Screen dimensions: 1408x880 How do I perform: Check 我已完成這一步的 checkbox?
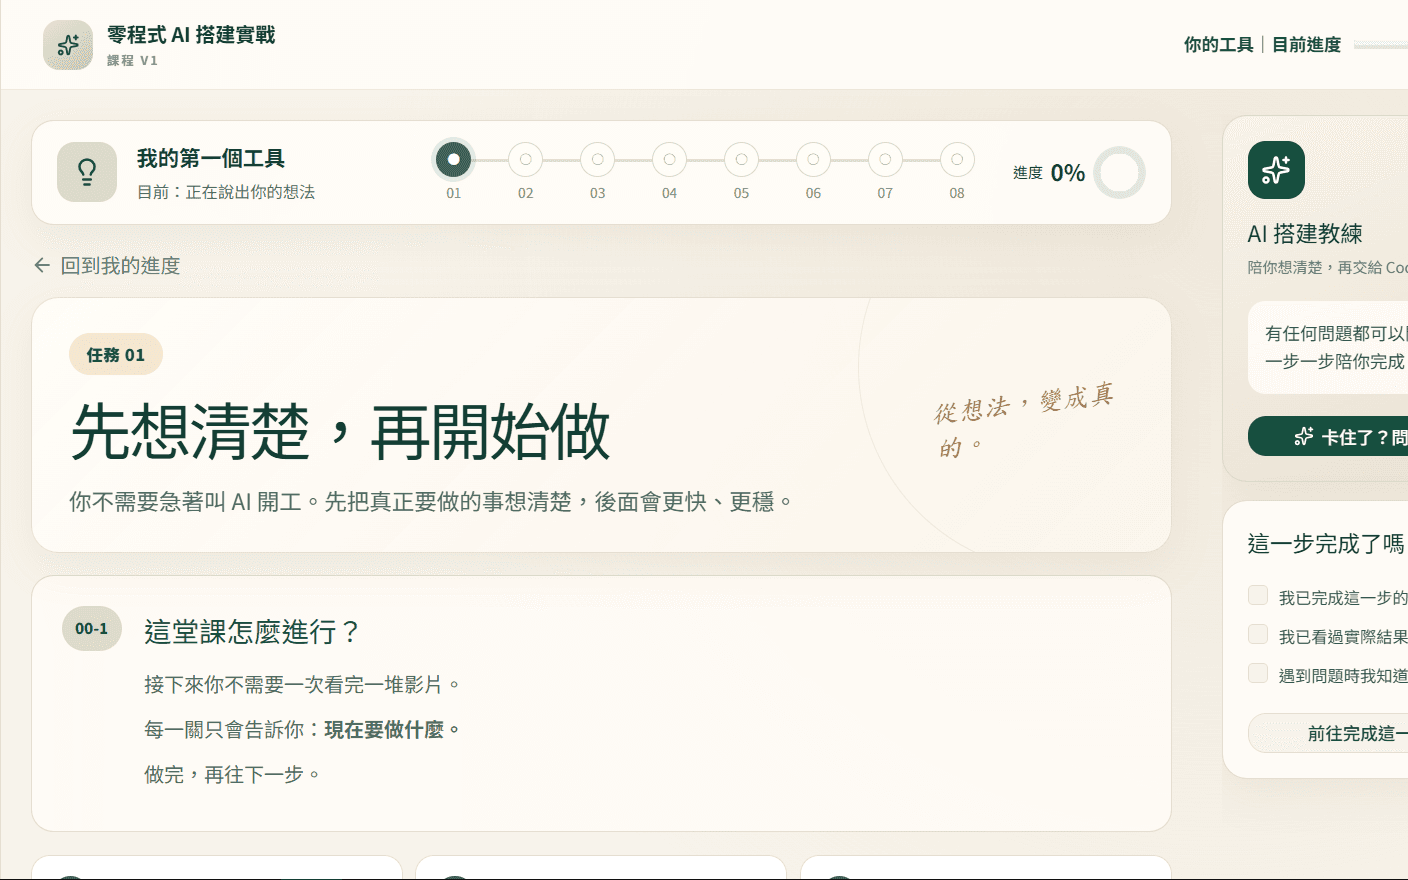[x=1258, y=596]
